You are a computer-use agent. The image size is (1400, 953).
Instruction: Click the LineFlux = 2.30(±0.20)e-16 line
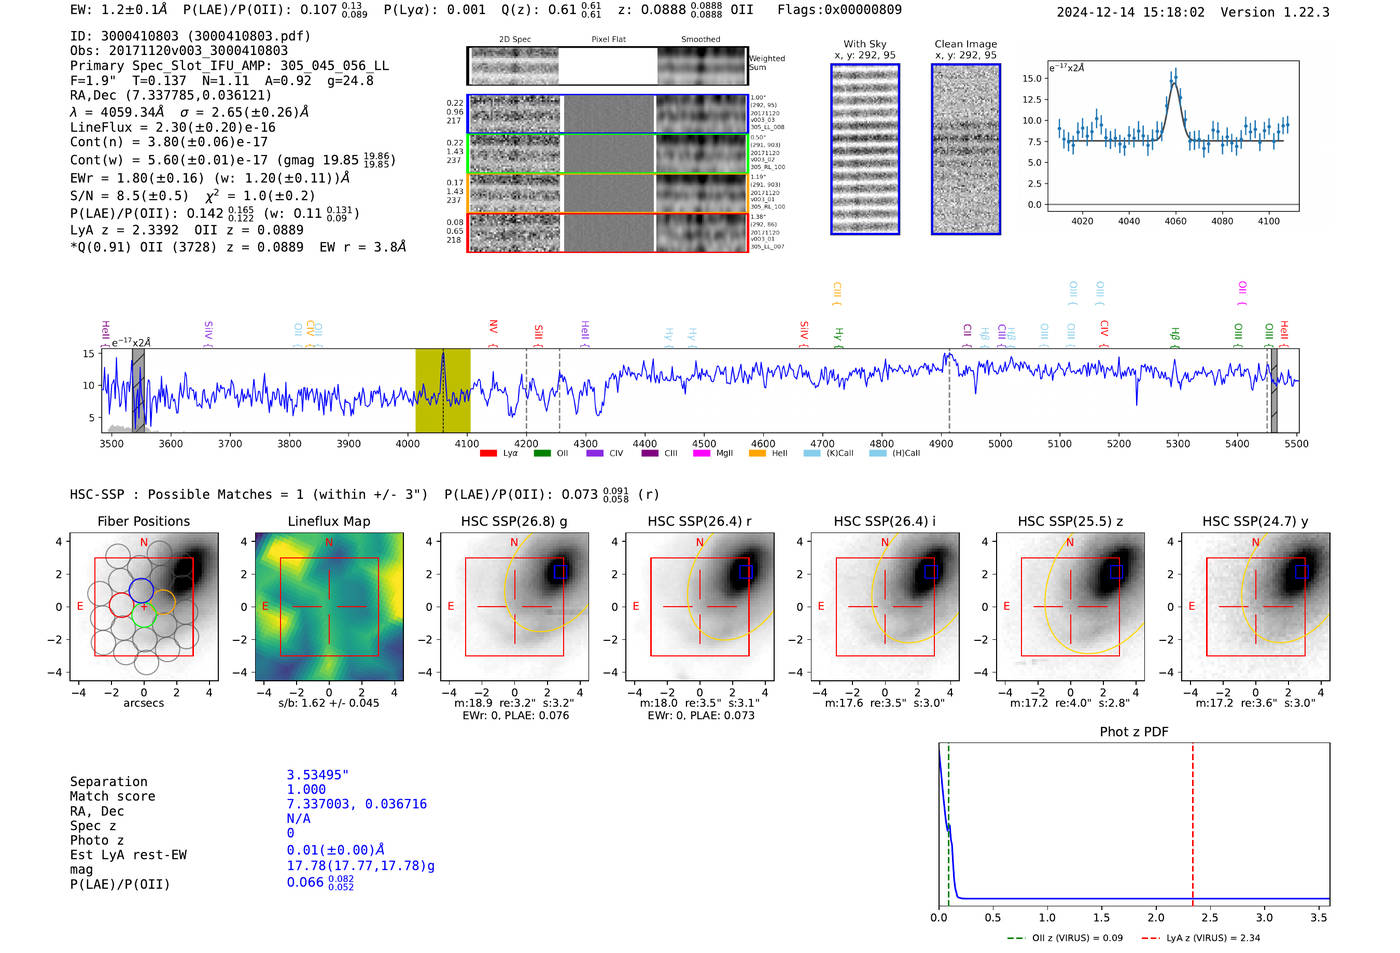point(173,128)
